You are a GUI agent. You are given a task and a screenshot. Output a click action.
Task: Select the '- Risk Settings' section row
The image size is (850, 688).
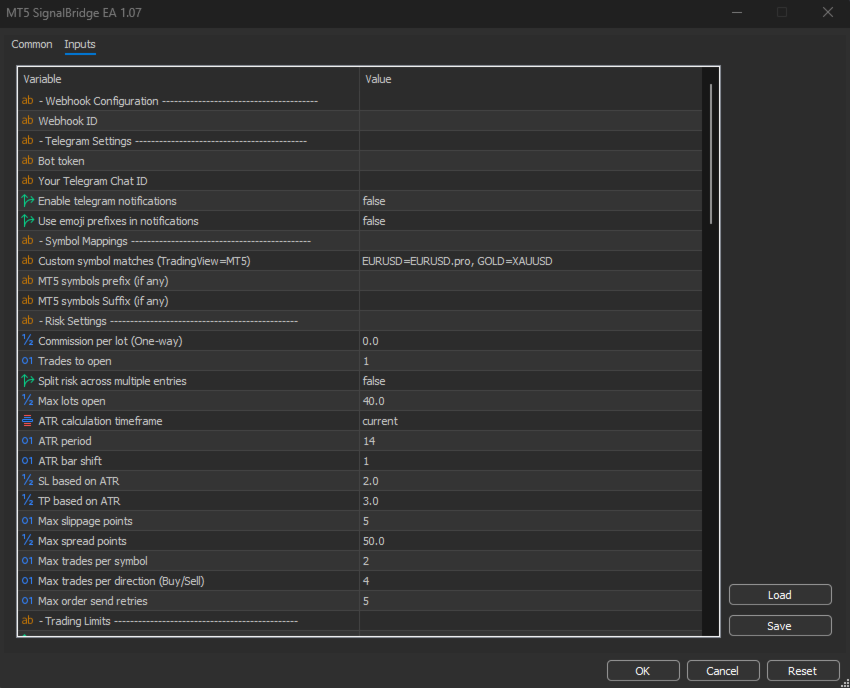click(x=360, y=320)
